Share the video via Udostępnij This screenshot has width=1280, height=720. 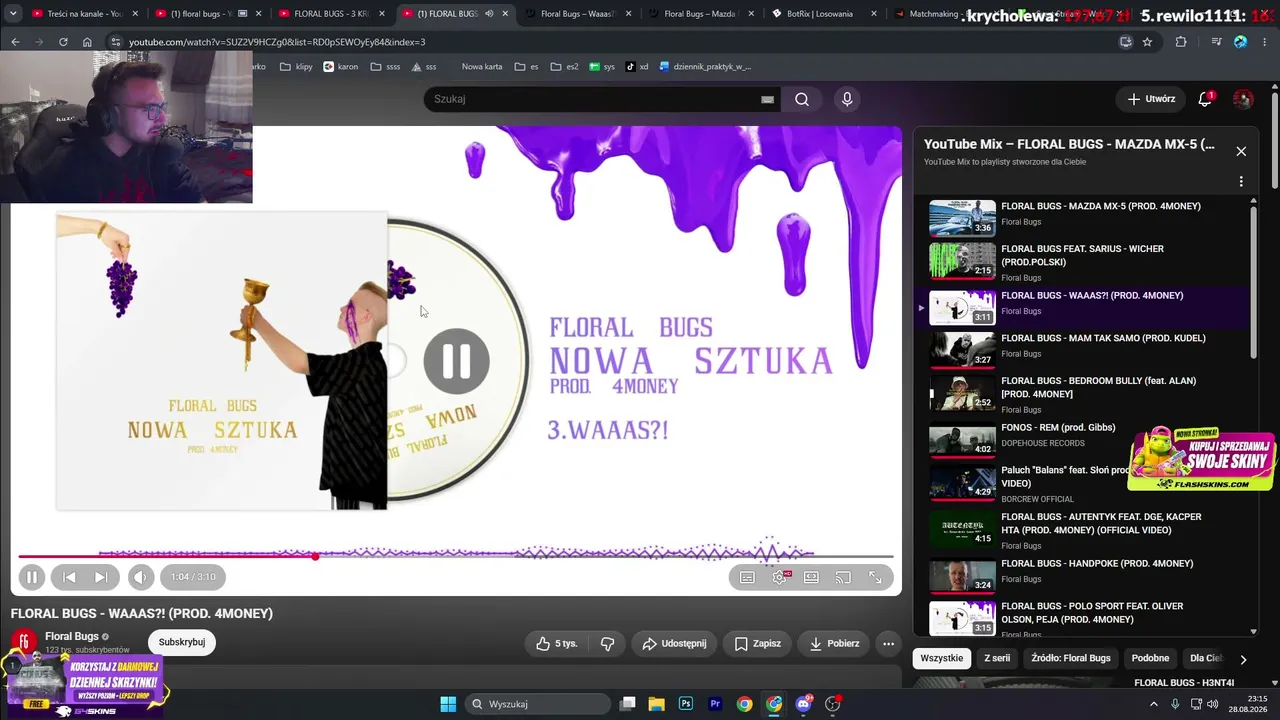pos(674,644)
